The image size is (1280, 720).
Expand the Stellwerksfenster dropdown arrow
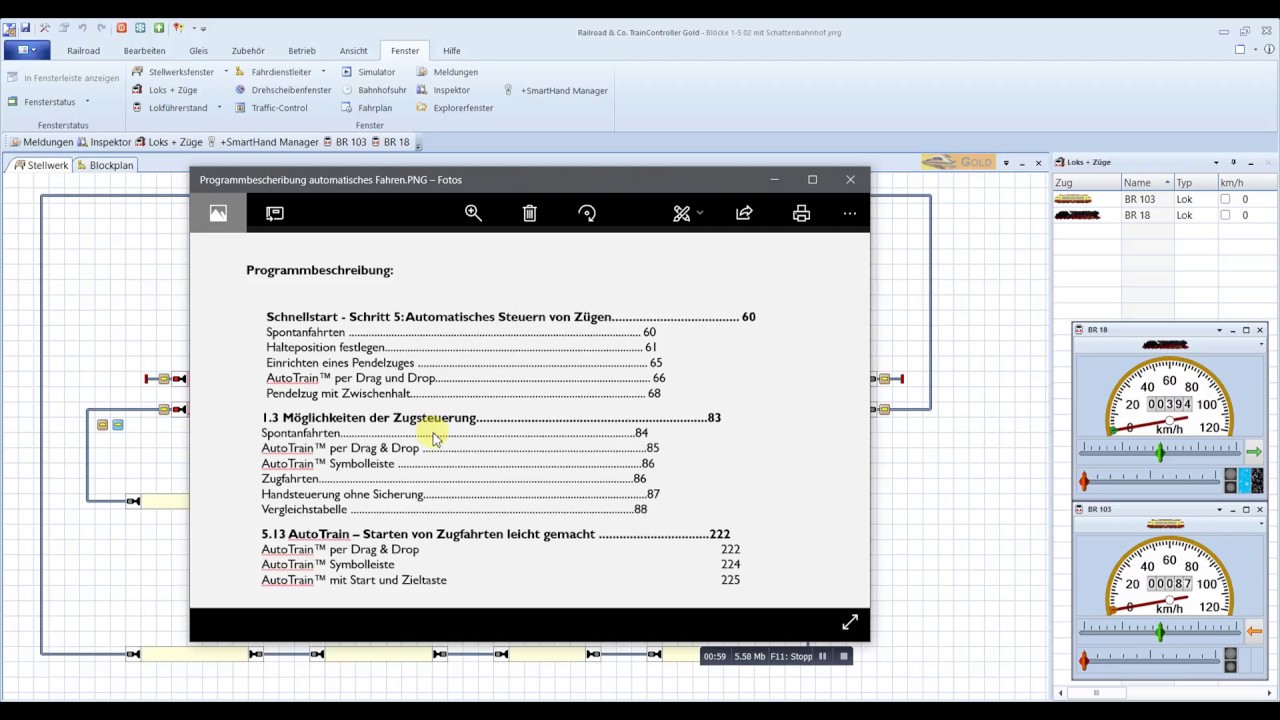click(x=226, y=72)
